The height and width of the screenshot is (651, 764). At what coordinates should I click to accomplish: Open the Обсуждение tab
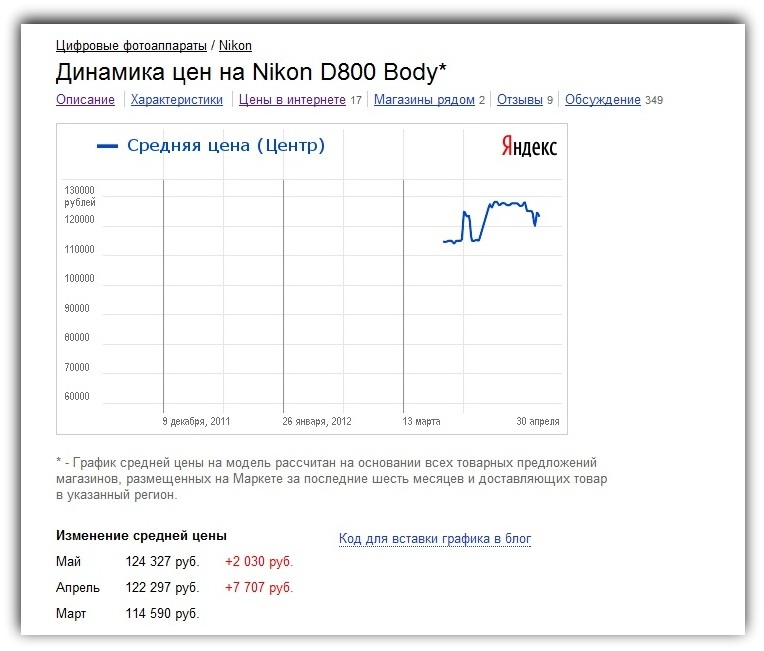(x=602, y=99)
